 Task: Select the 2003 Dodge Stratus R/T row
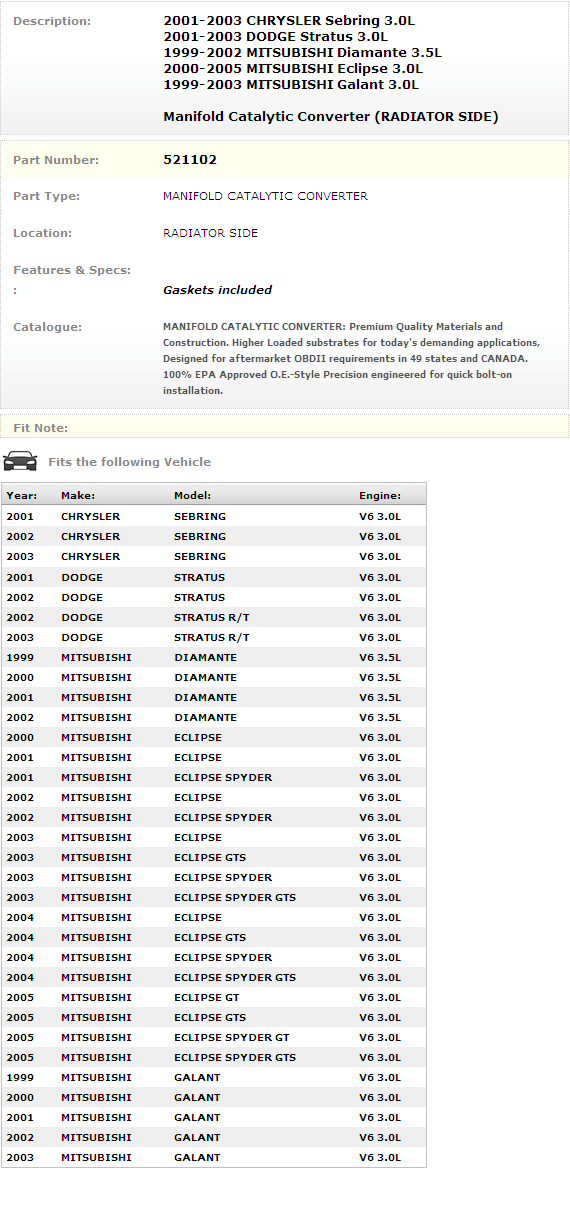point(214,637)
